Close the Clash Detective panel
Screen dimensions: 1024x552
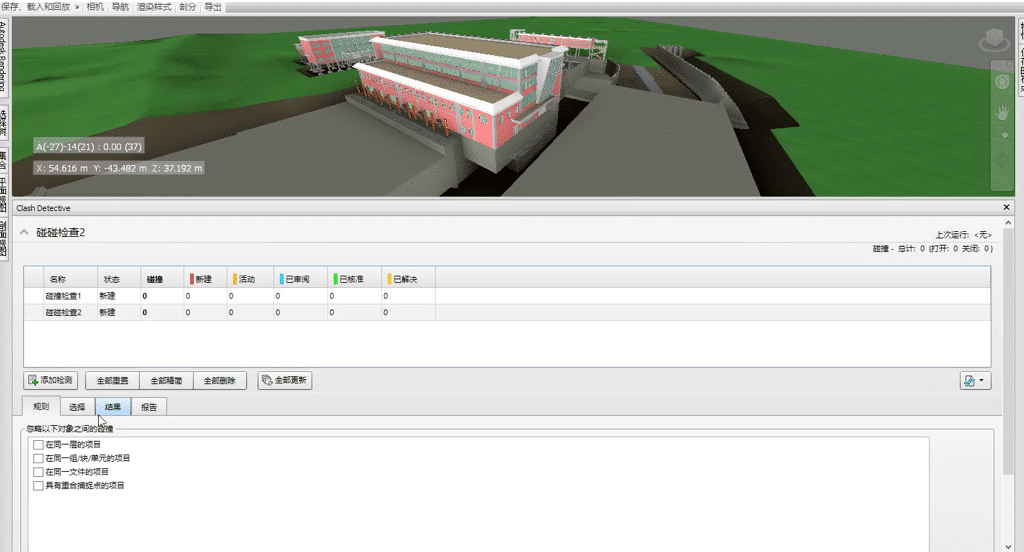pyautogui.click(x=1006, y=207)
